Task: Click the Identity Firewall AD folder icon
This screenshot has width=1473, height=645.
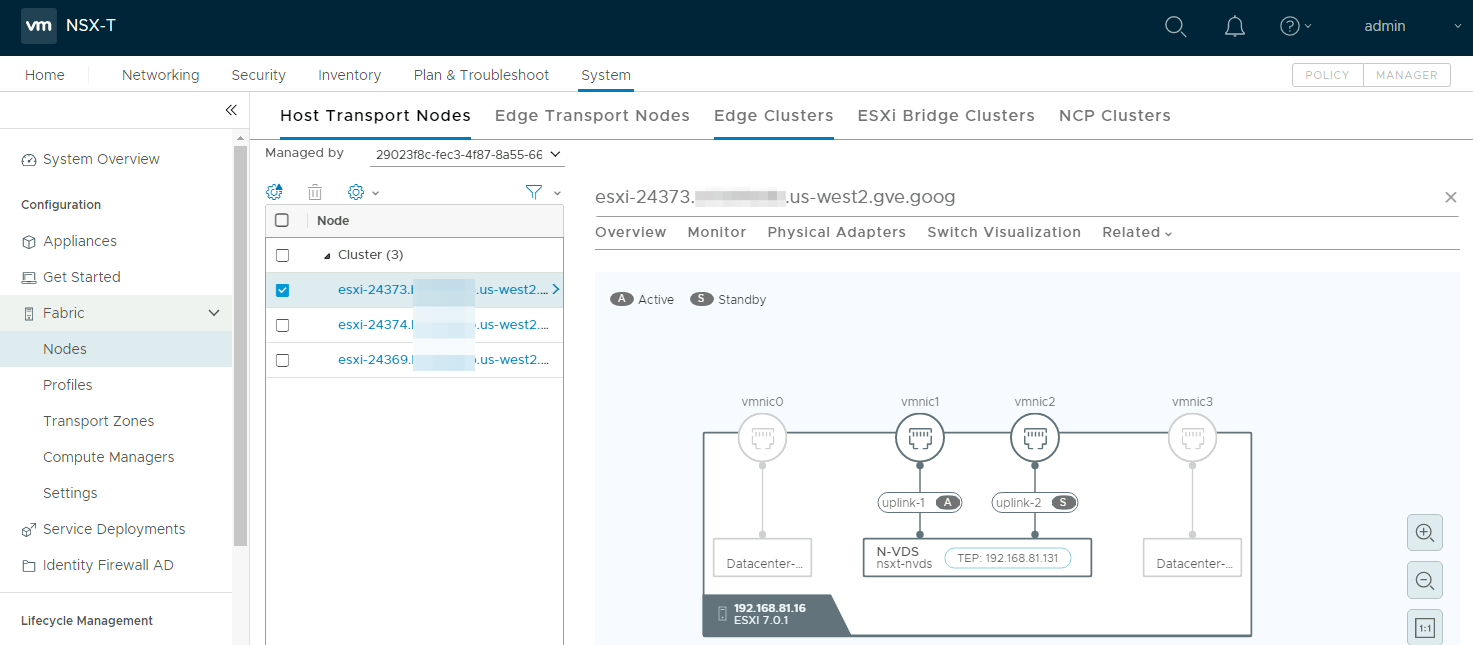Action: tap(29, 566)
